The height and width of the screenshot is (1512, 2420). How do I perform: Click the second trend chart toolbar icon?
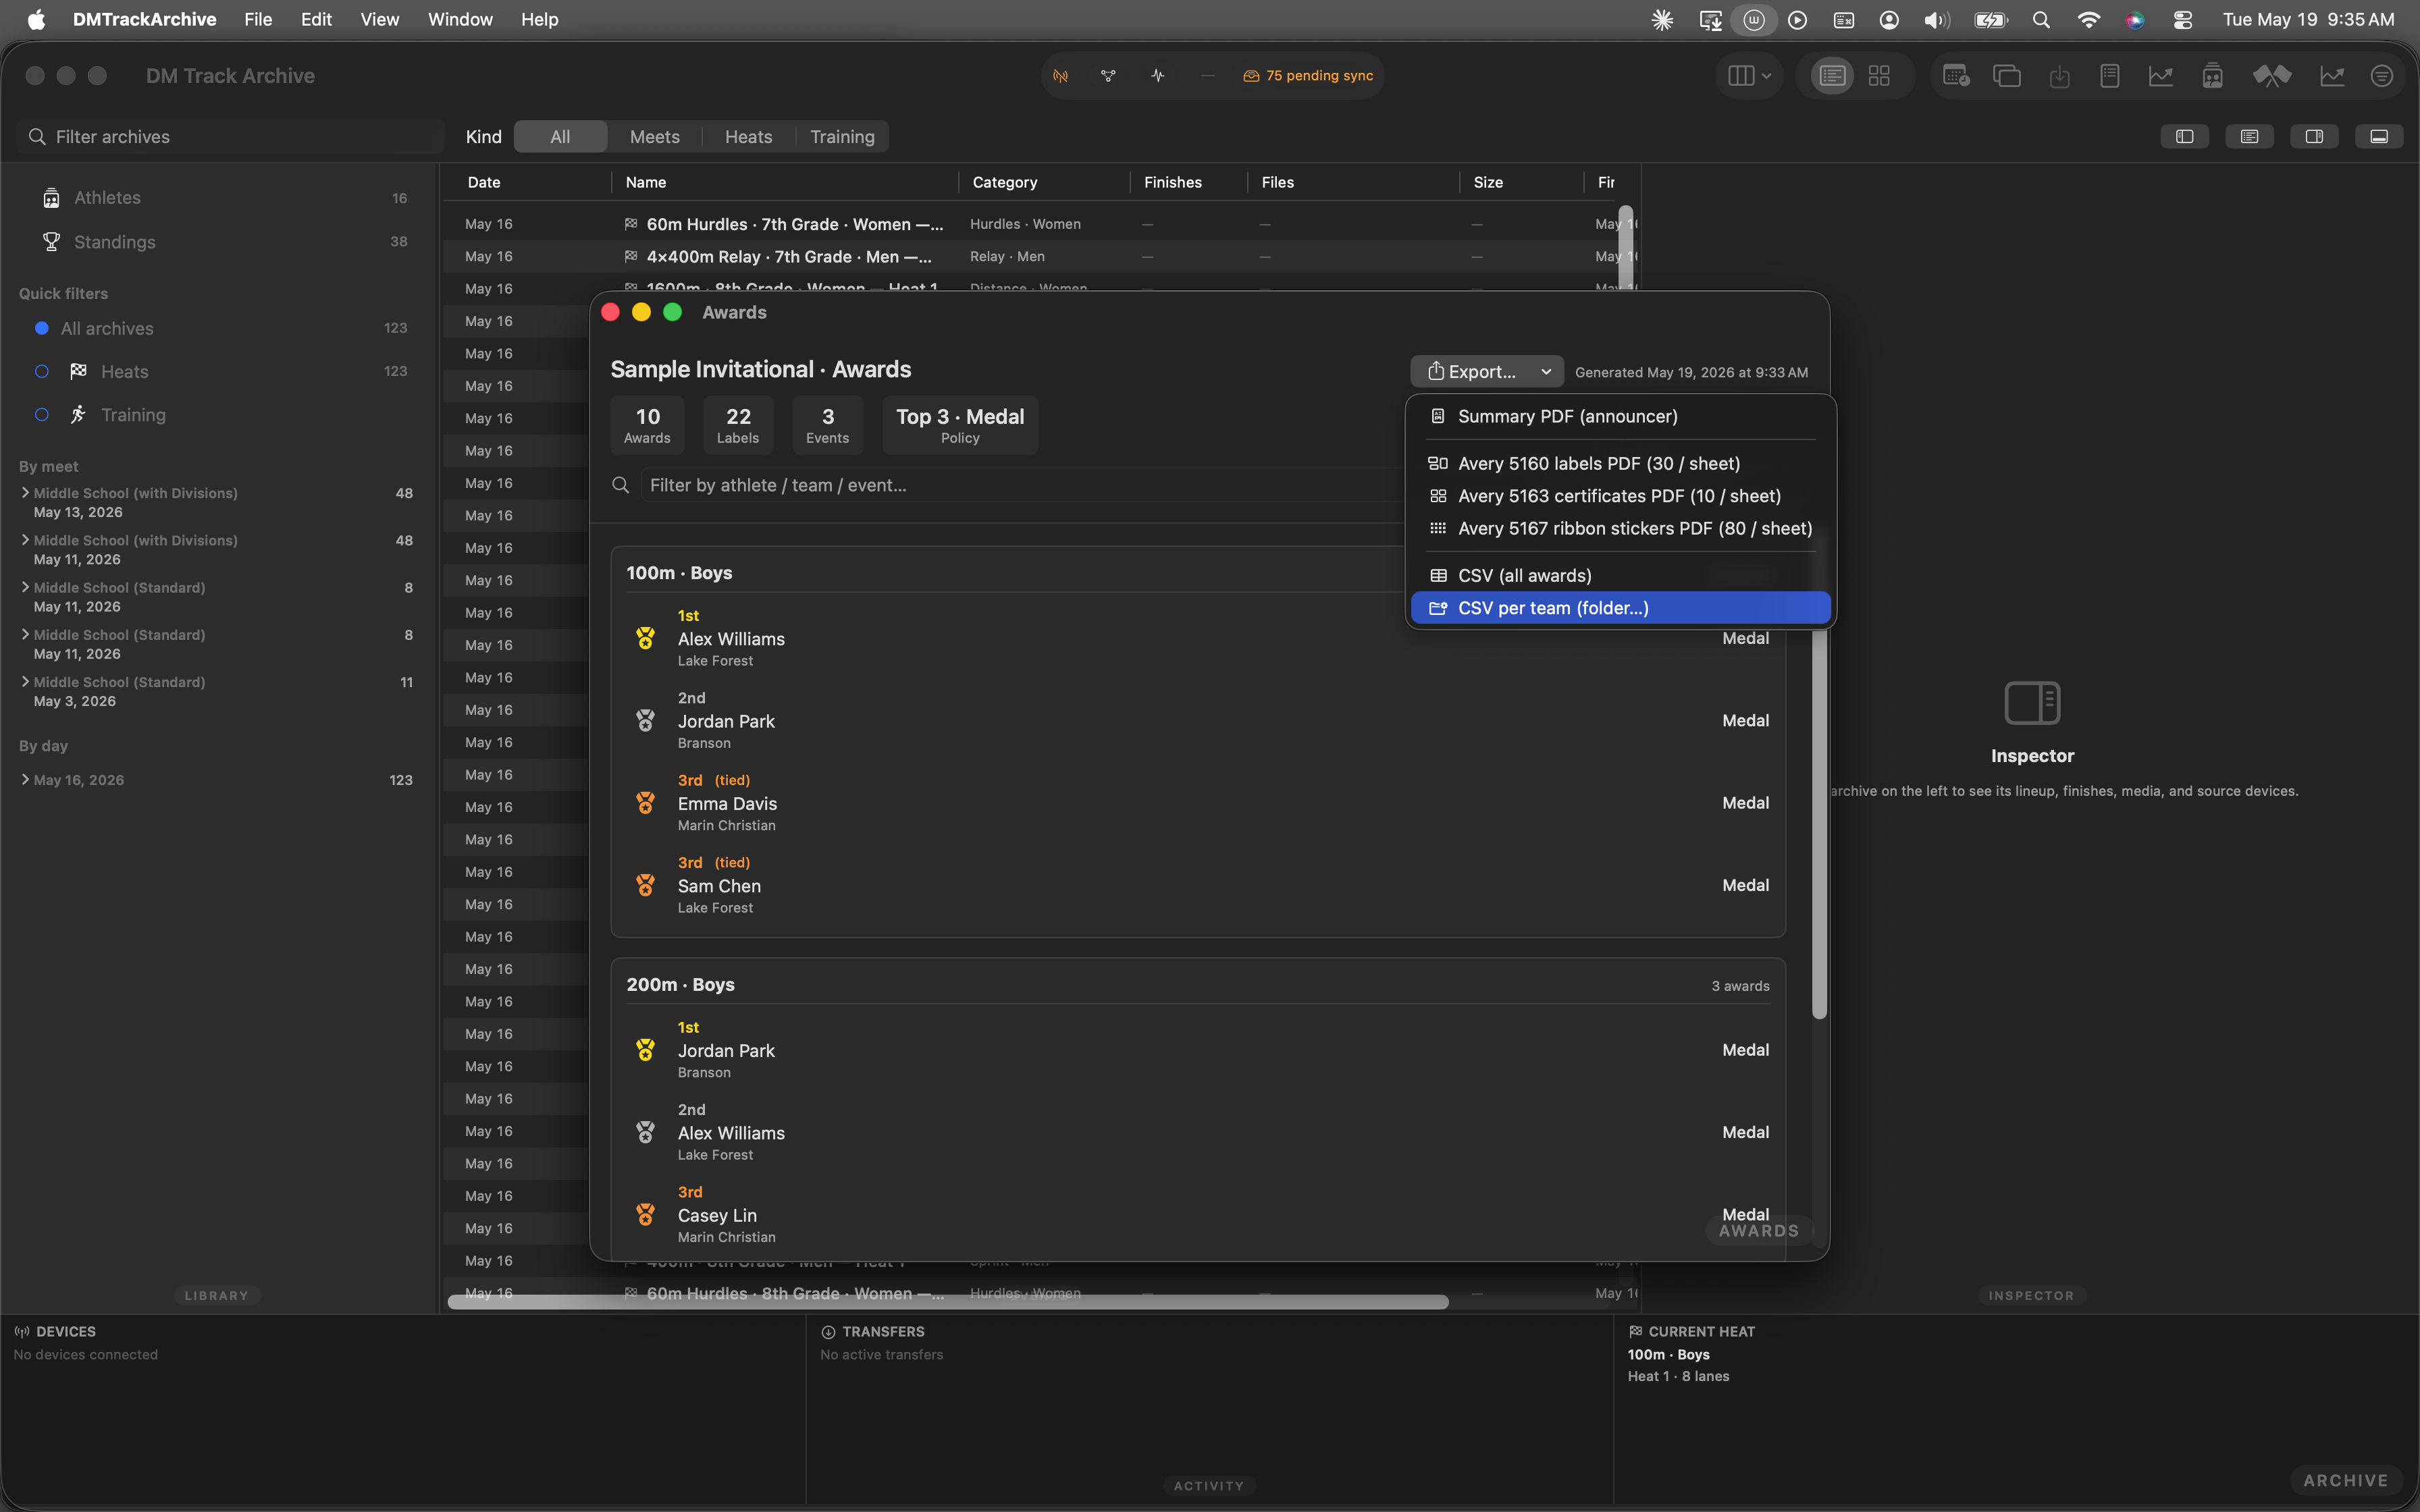pyautogui.click(x=2332, y=76)
